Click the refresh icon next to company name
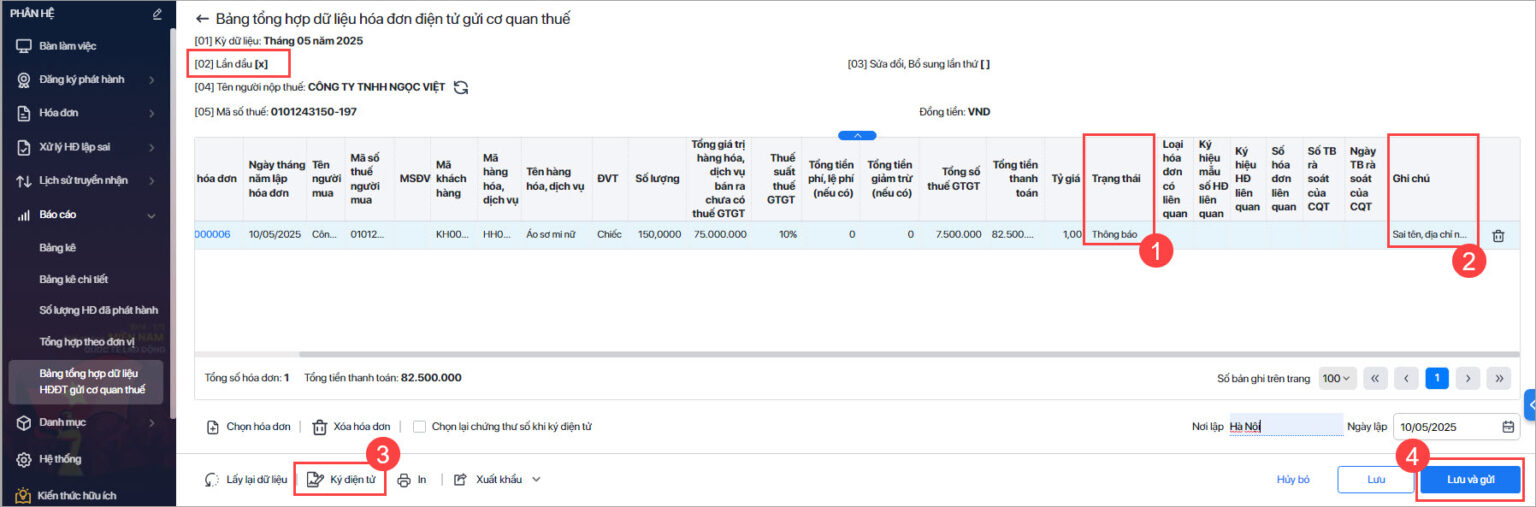 461,87
